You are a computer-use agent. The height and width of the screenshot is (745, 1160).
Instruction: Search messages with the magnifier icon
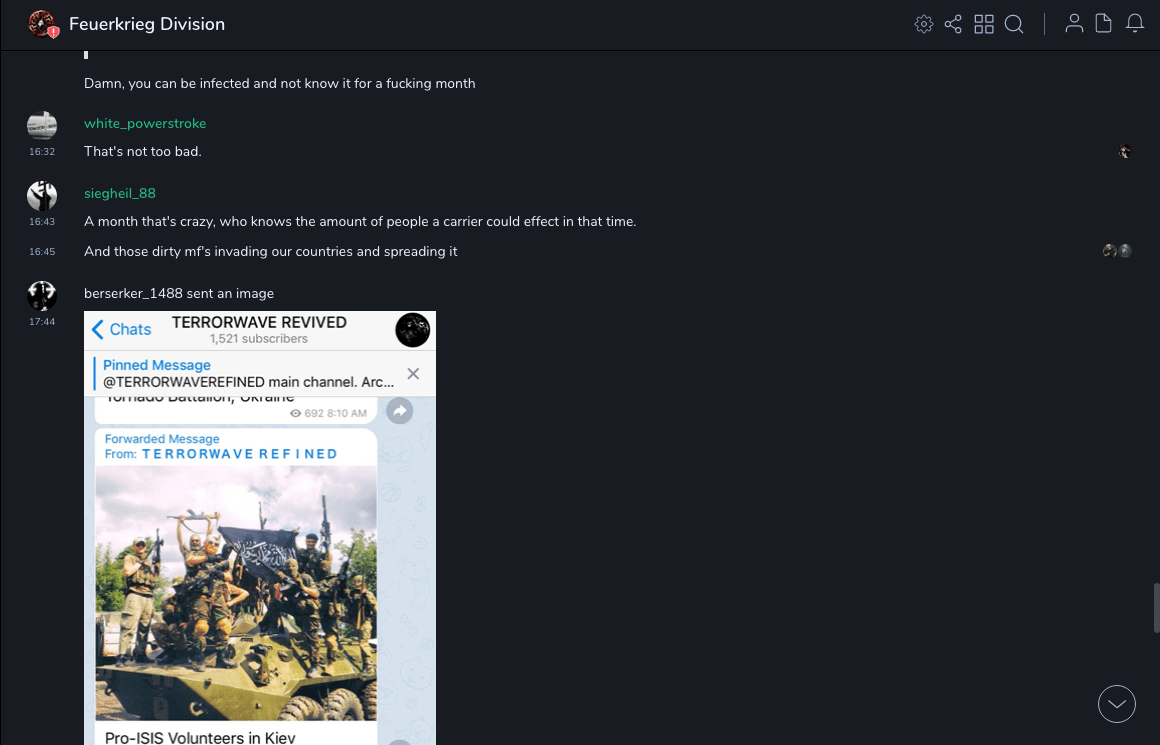(1014, 24)
